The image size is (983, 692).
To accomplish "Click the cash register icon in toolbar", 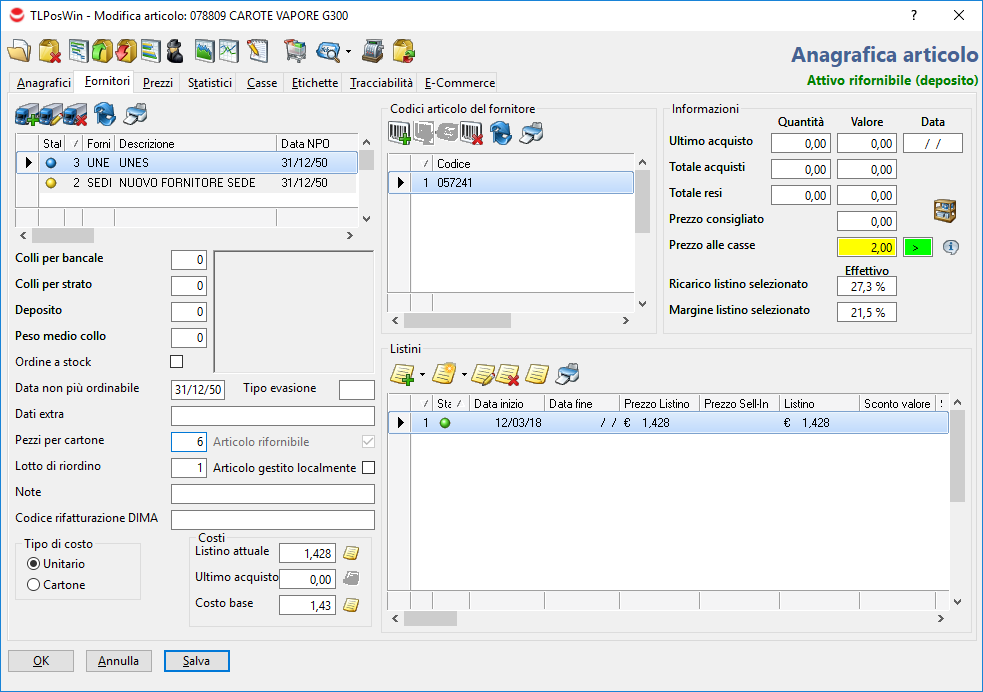I will (x=373, y=50).
